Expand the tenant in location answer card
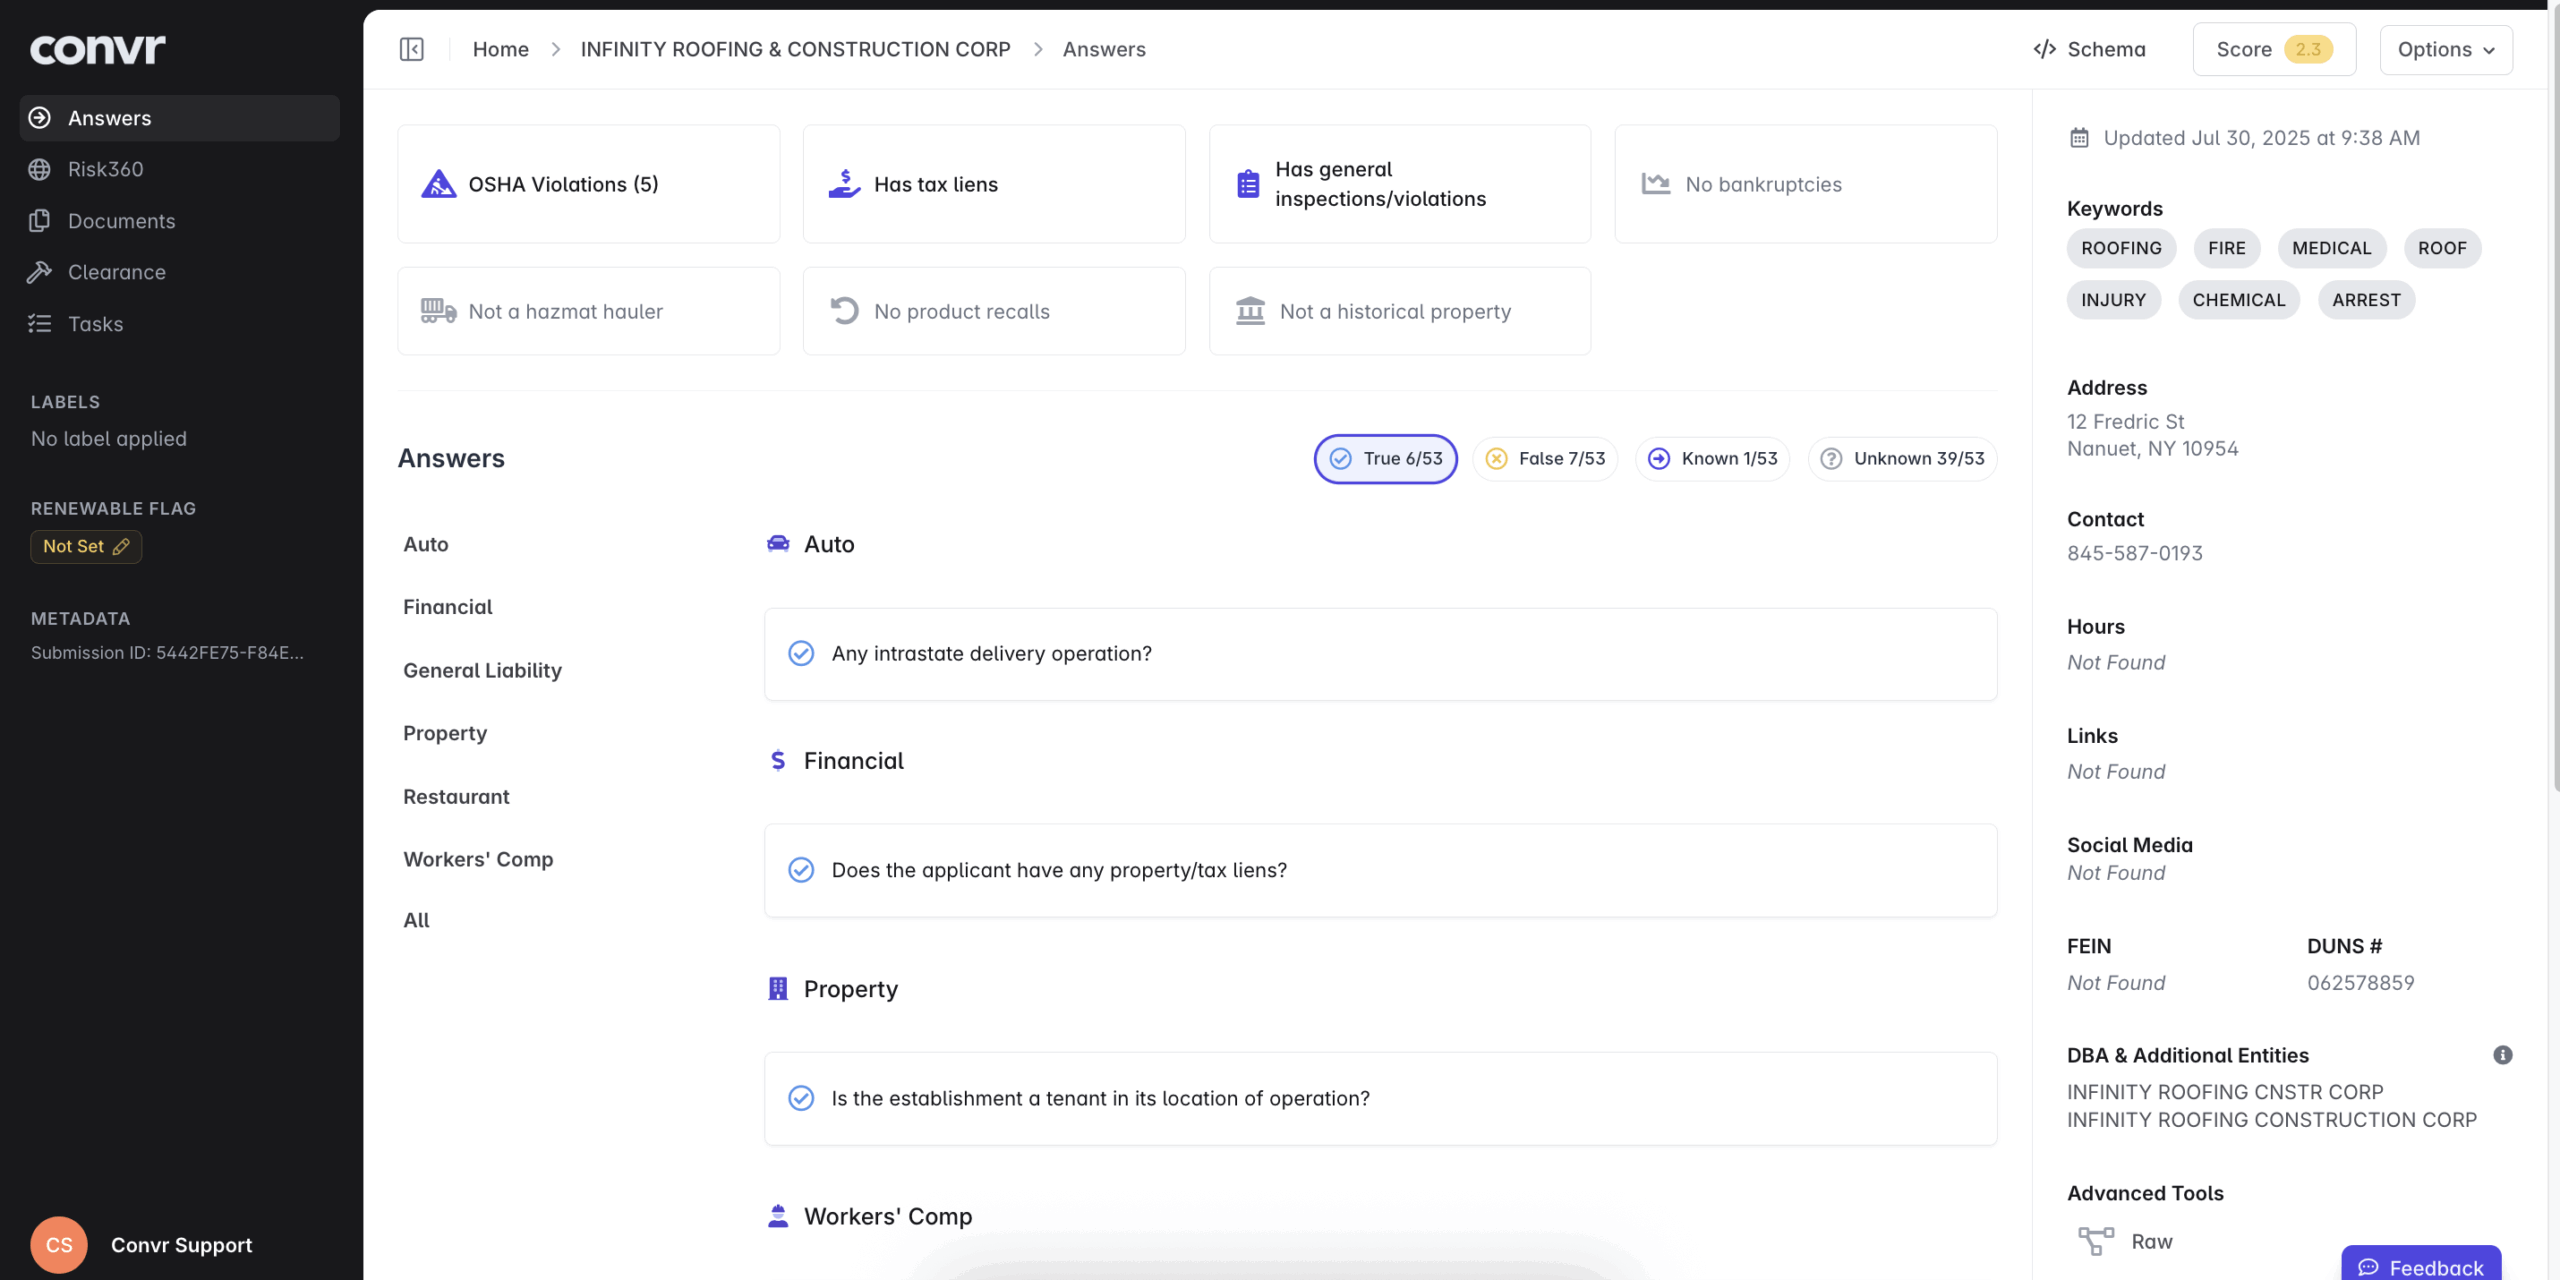The height and width of the screenshot is (1280, 2560). click(x=1380, y=1098)
